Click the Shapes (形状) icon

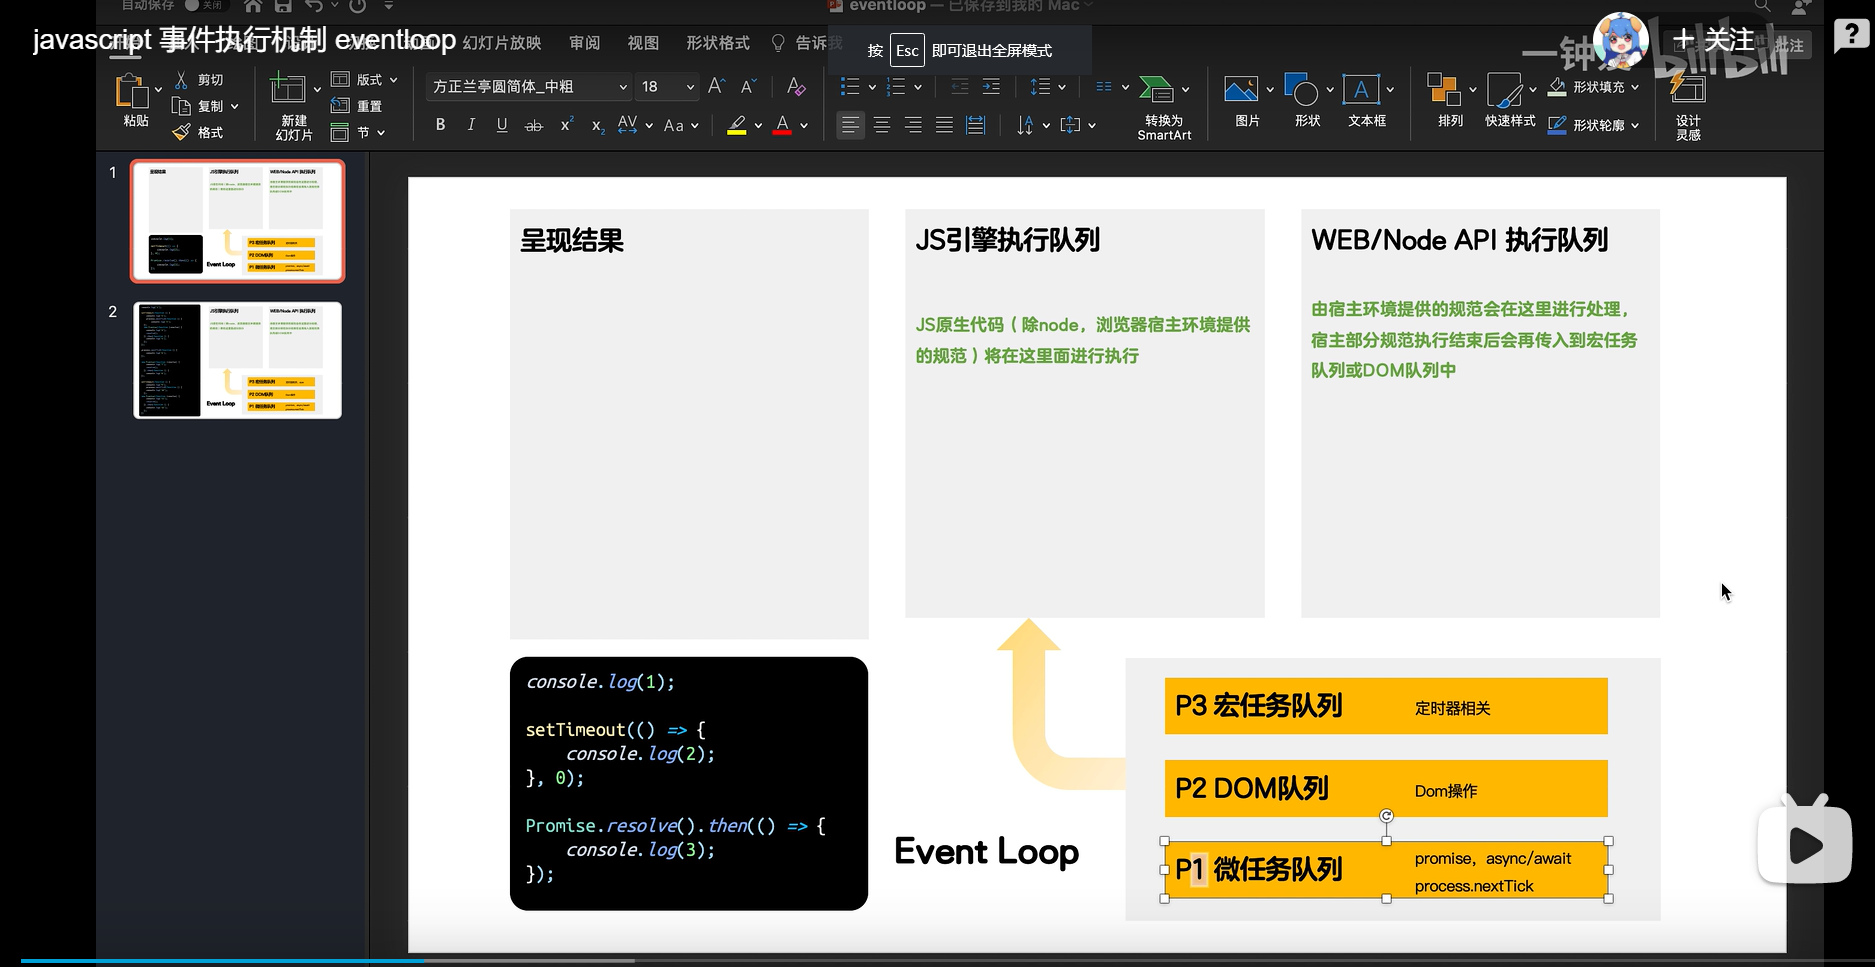(1301, 89)
